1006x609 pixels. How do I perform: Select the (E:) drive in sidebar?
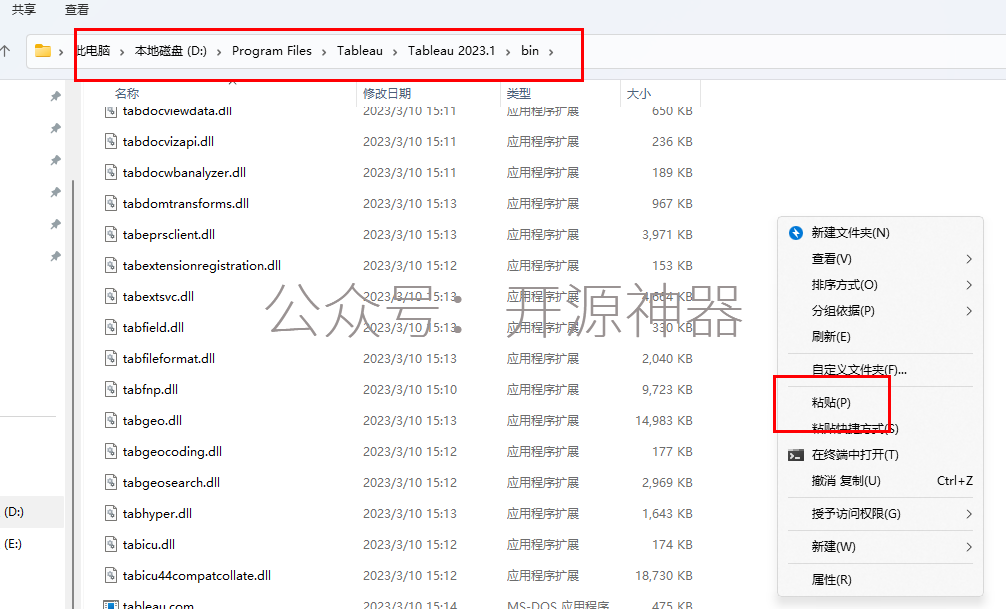pos(13,544)
